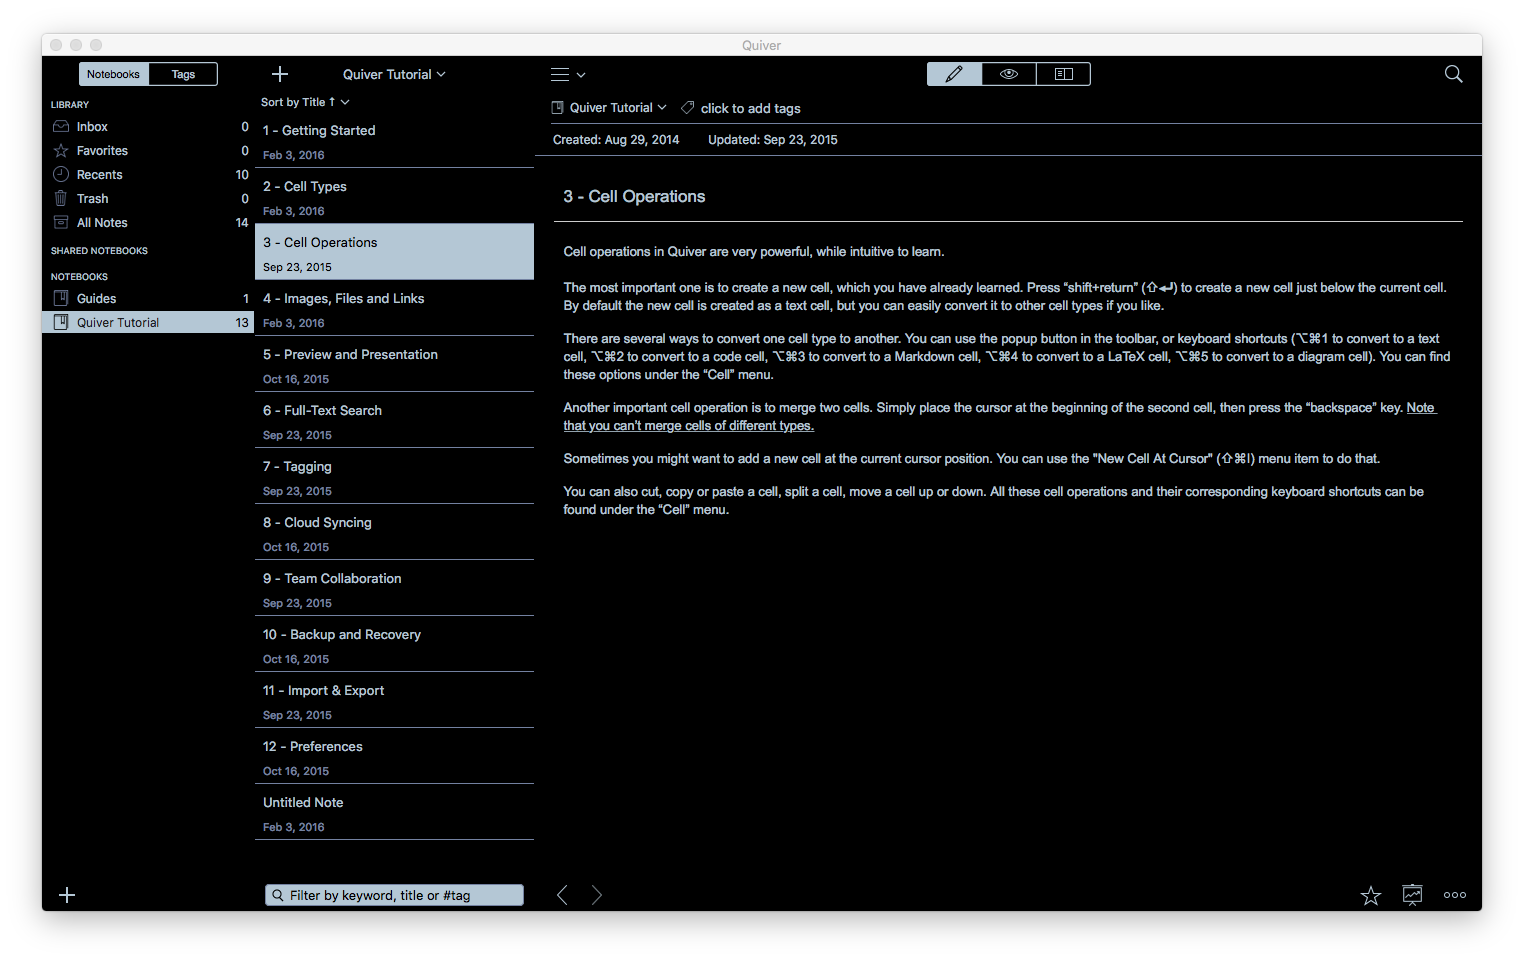
Task: Focus the Filter by keyword field
Action: (x=394, y=895)
